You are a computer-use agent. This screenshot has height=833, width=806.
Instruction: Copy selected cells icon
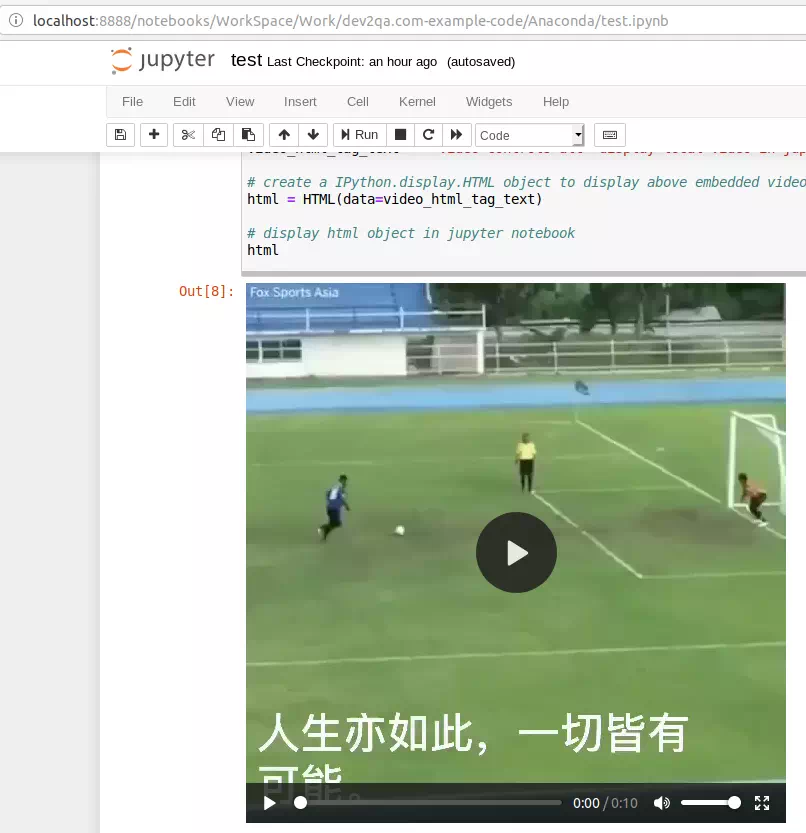(218, 135)
